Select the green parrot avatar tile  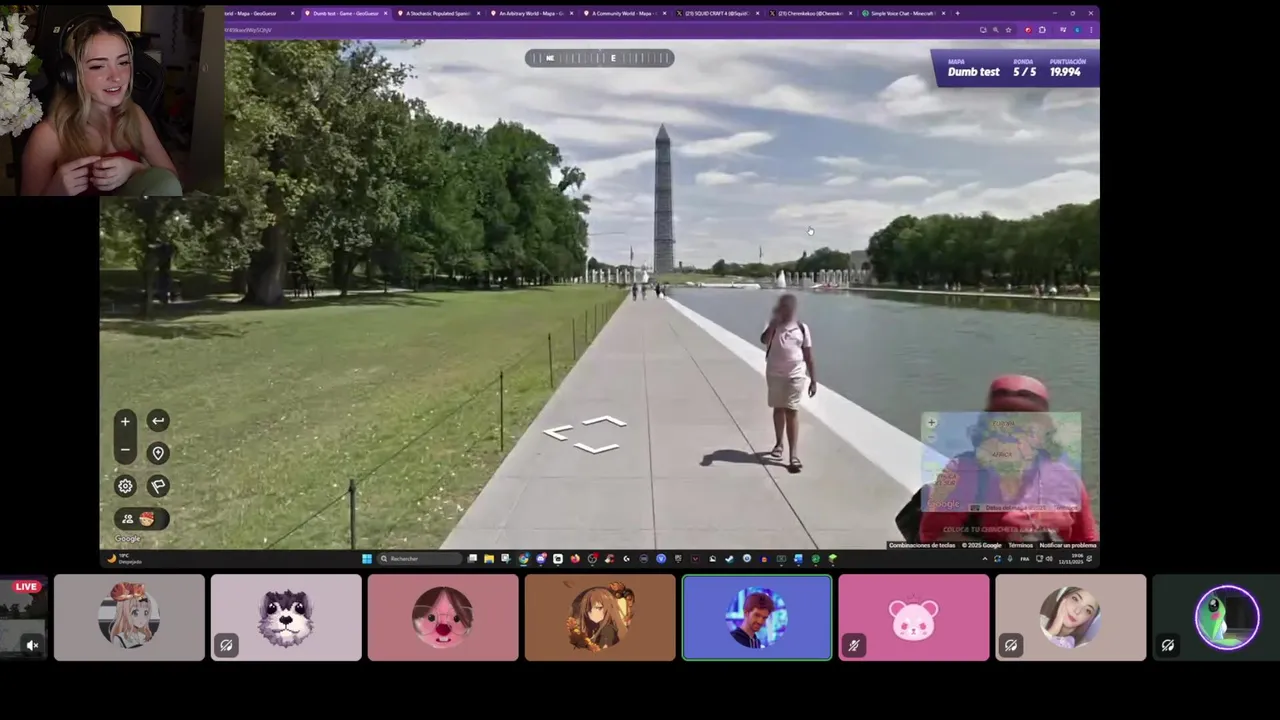coord(1216,617)
